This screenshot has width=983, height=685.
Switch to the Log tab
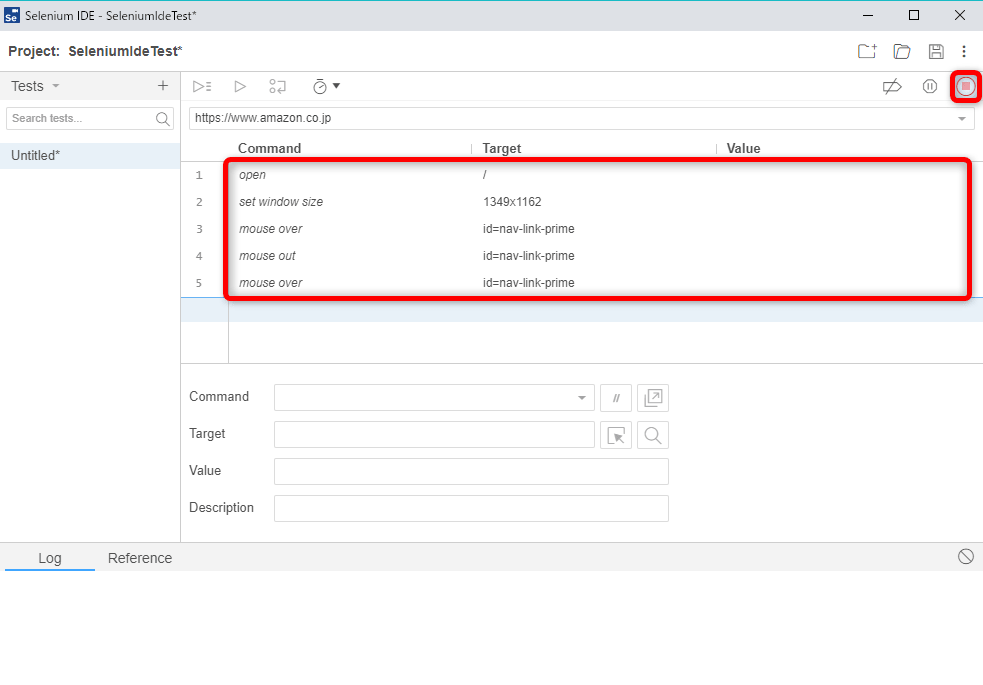50,558
